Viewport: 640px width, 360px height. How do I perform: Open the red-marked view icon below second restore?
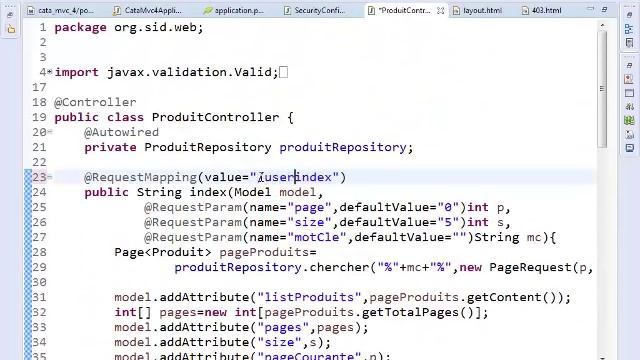coord(629,79)
